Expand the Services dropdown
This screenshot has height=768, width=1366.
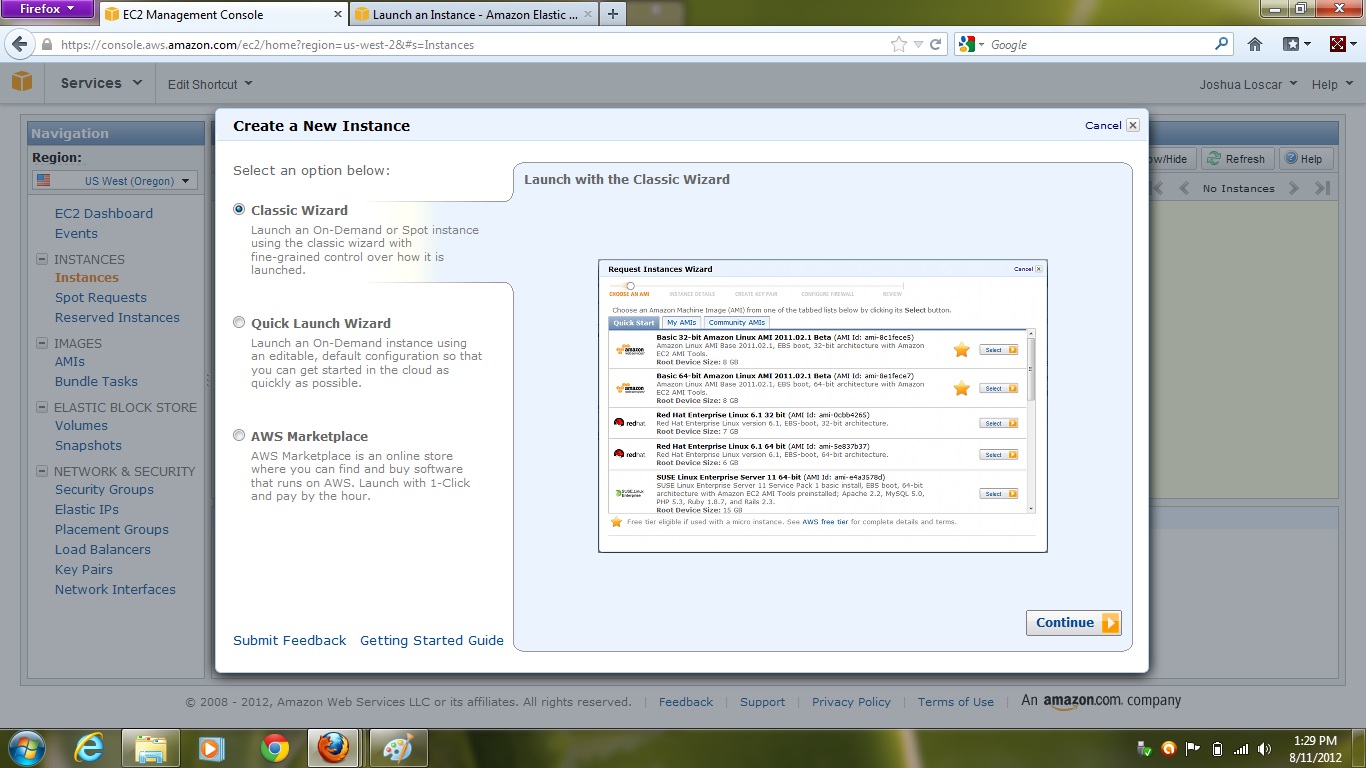pos(101,83)
